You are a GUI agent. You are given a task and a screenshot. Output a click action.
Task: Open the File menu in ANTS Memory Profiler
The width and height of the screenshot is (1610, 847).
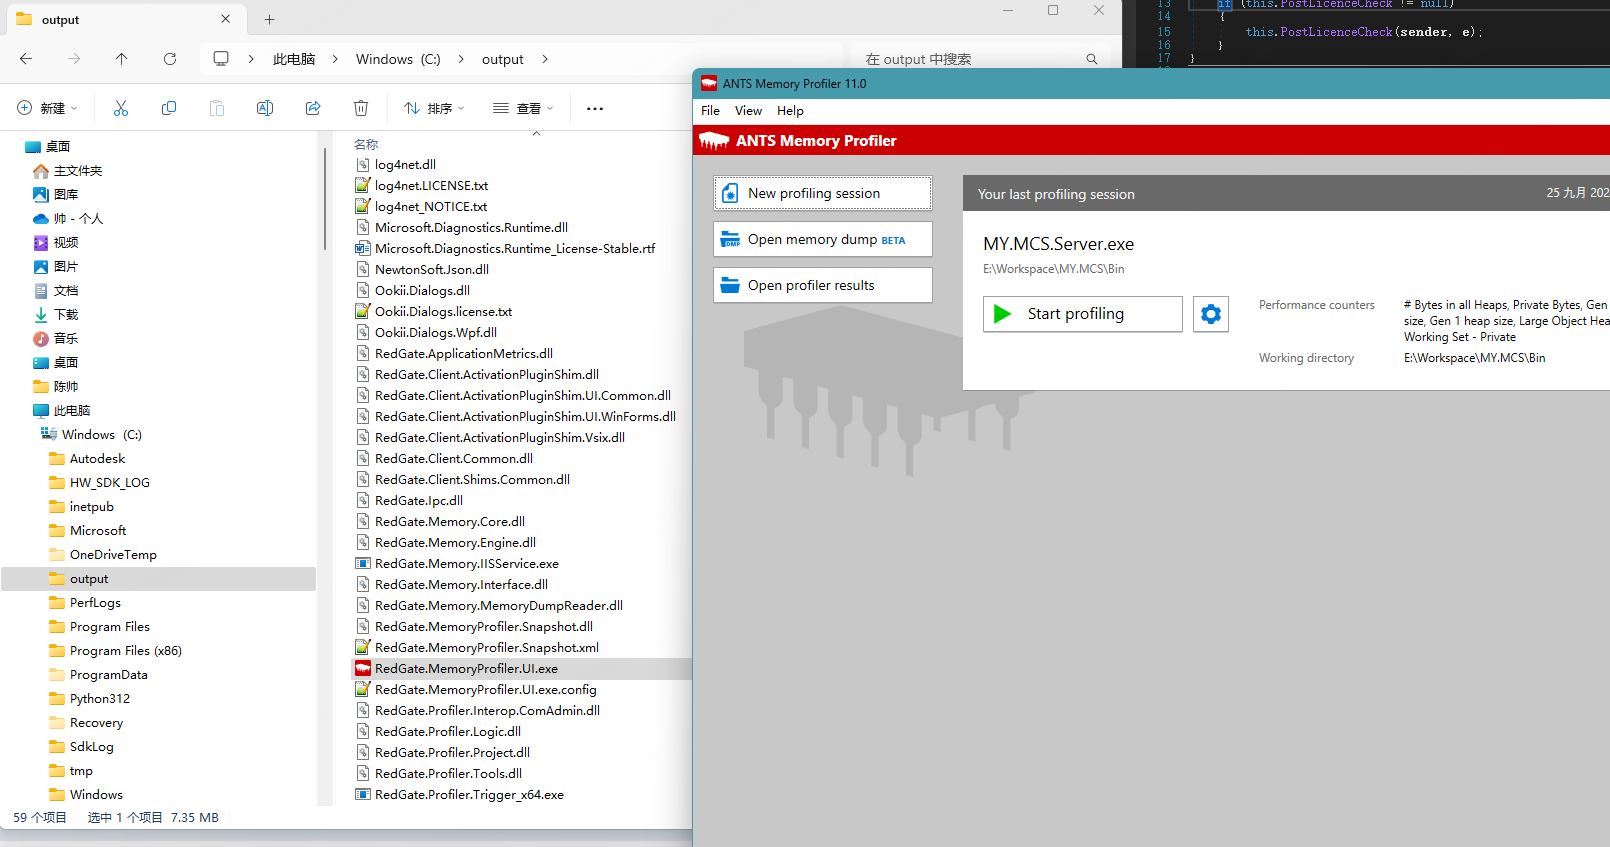point(710,111)
